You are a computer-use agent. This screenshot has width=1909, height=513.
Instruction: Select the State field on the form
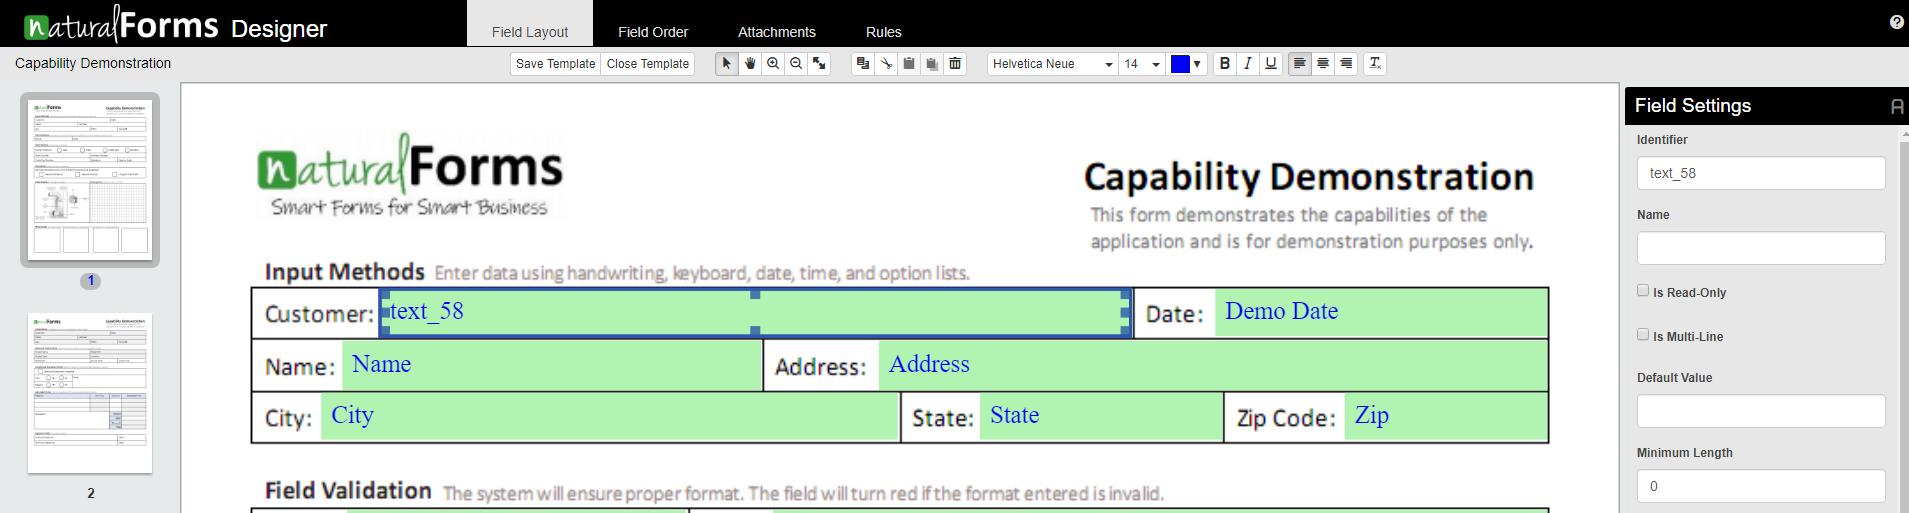[x=1101, y=417]
